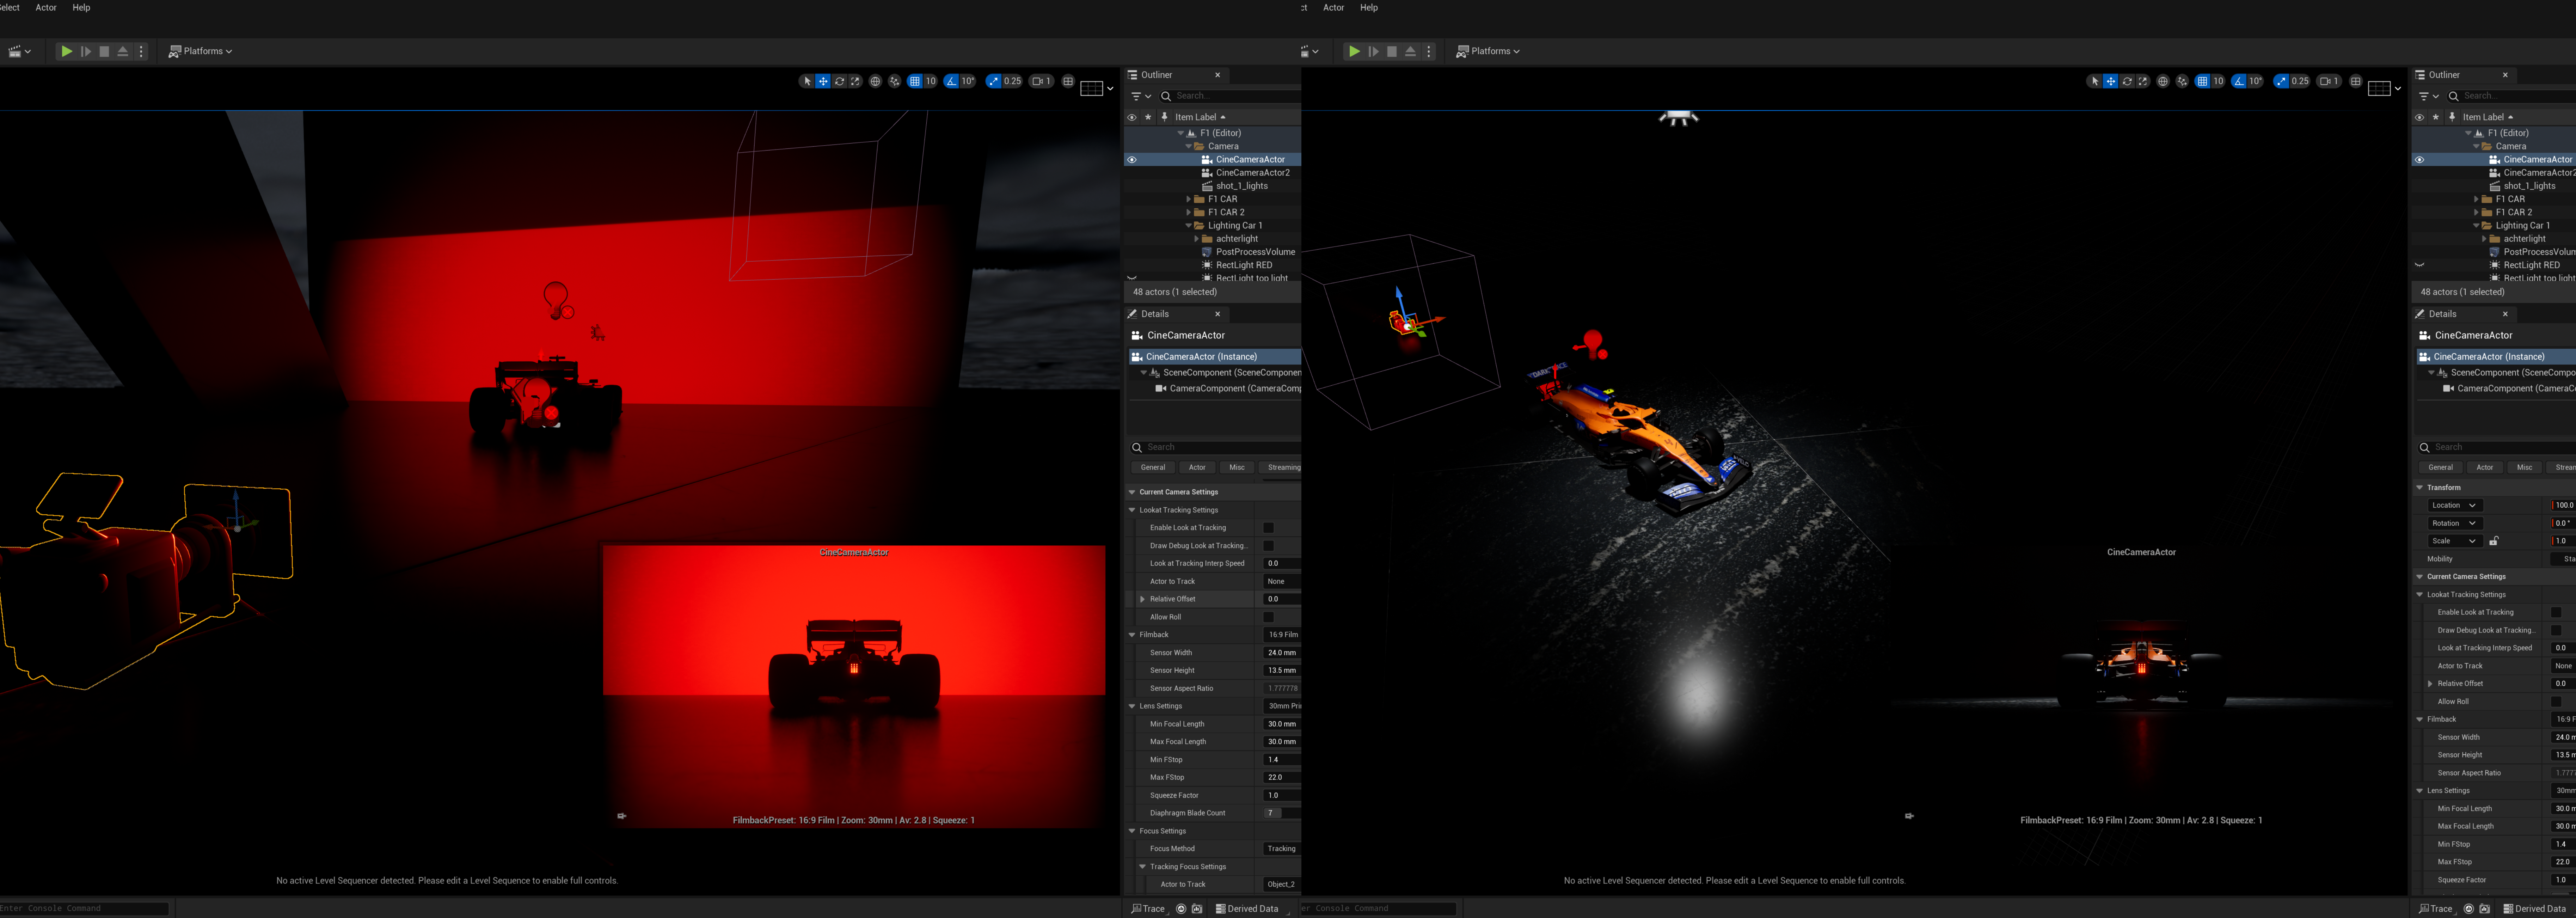Click Eject icon in left editor toolbar

123,51
